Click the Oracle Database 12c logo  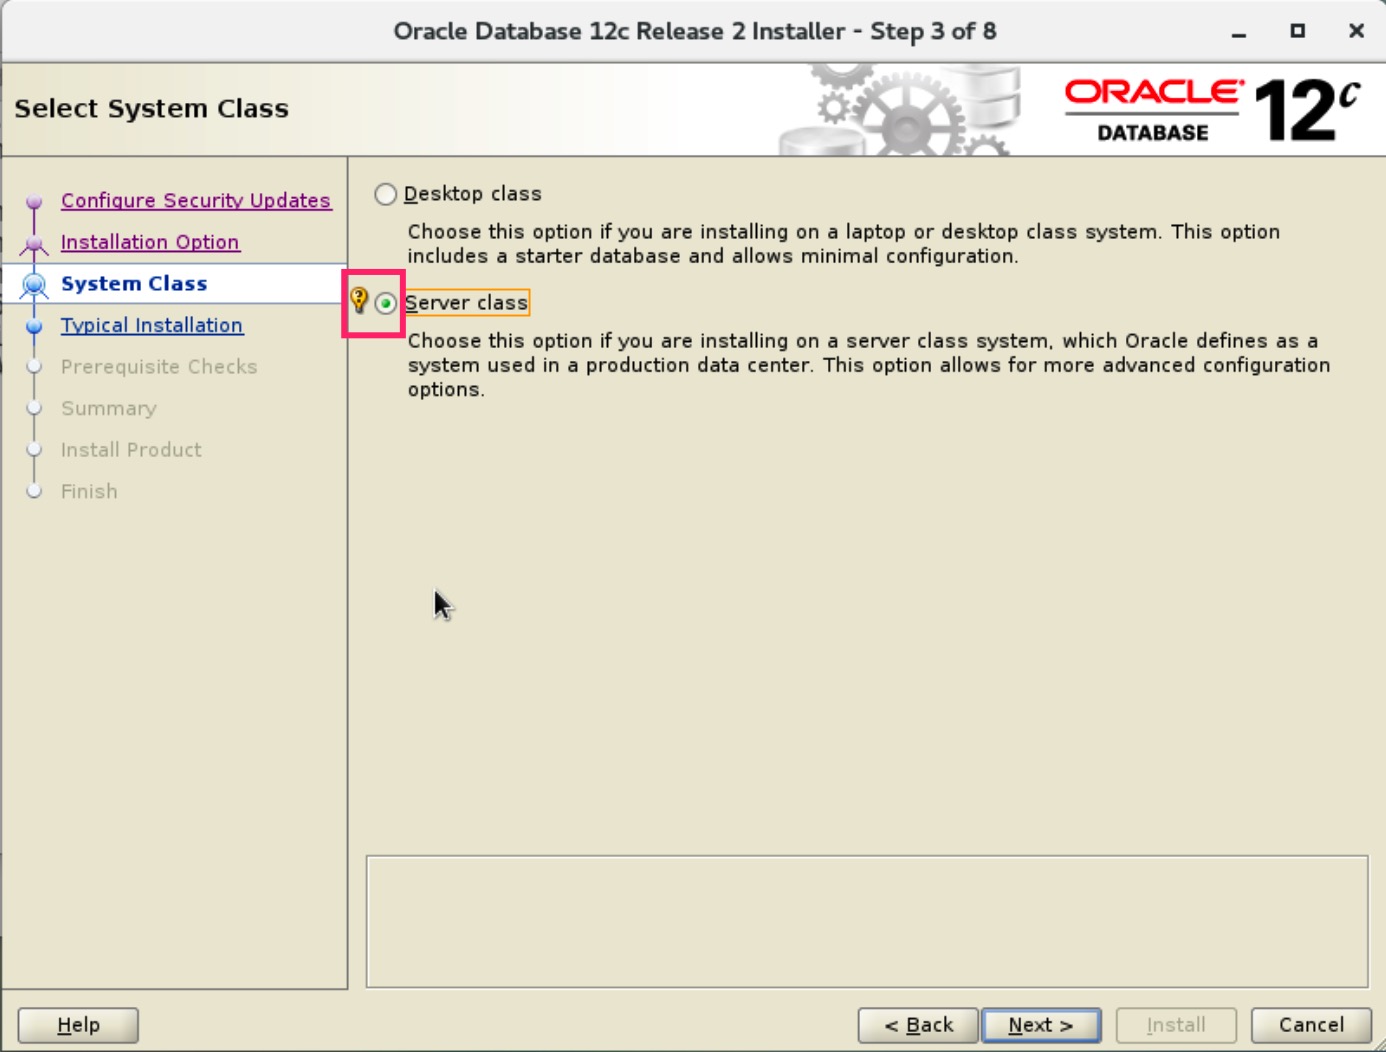1212,110
